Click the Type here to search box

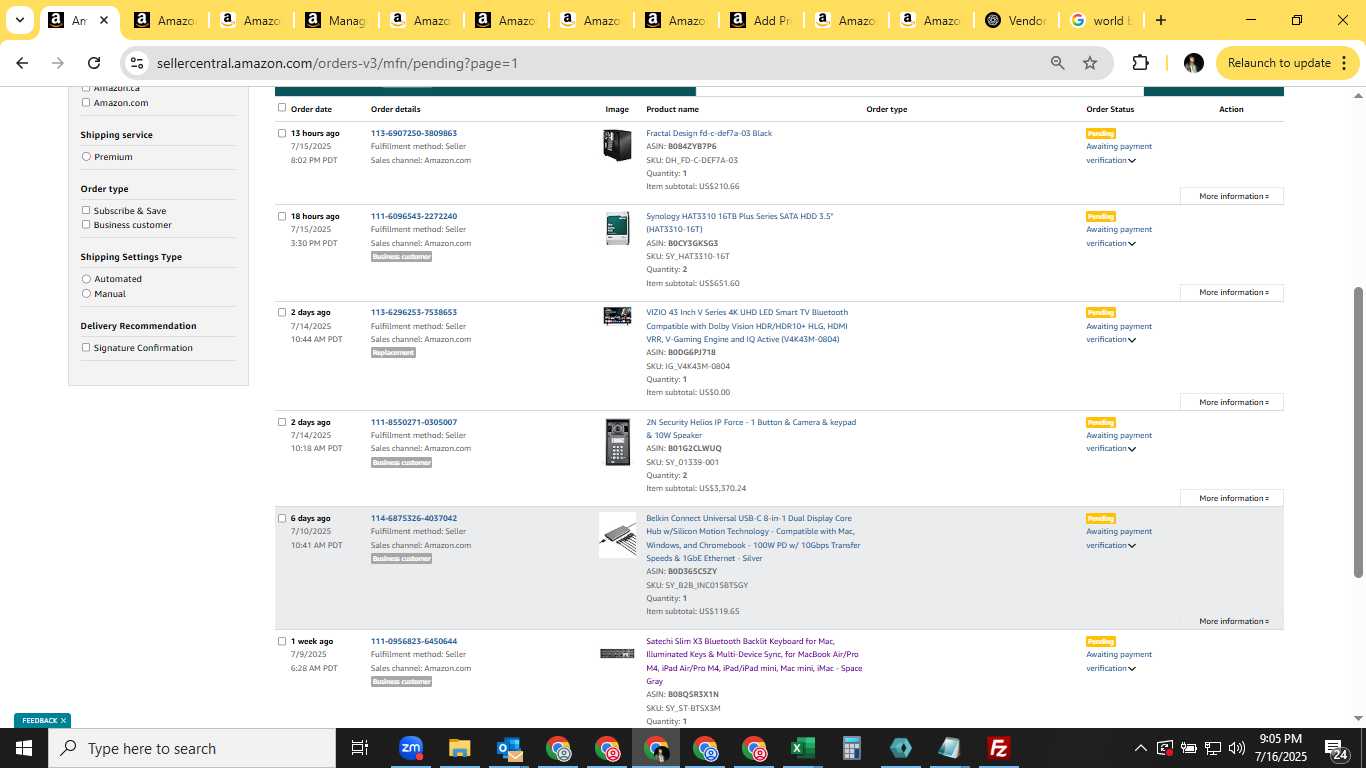tap(192, 748)
